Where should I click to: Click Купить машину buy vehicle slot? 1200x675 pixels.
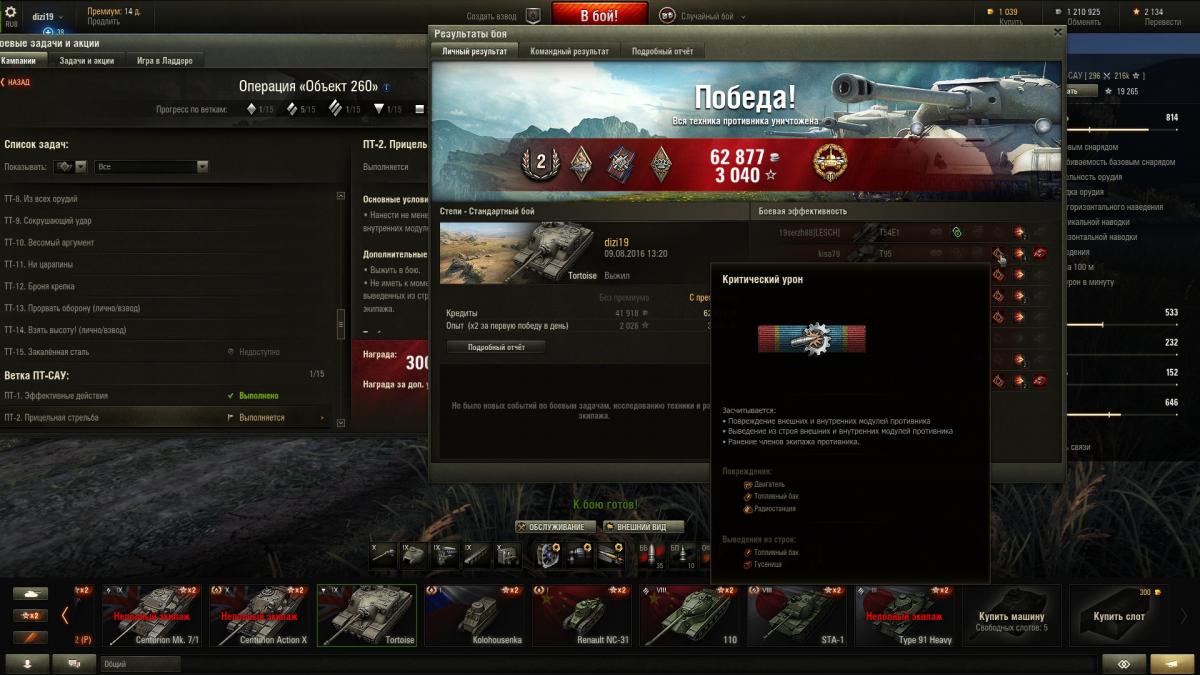pos(1011,616)
